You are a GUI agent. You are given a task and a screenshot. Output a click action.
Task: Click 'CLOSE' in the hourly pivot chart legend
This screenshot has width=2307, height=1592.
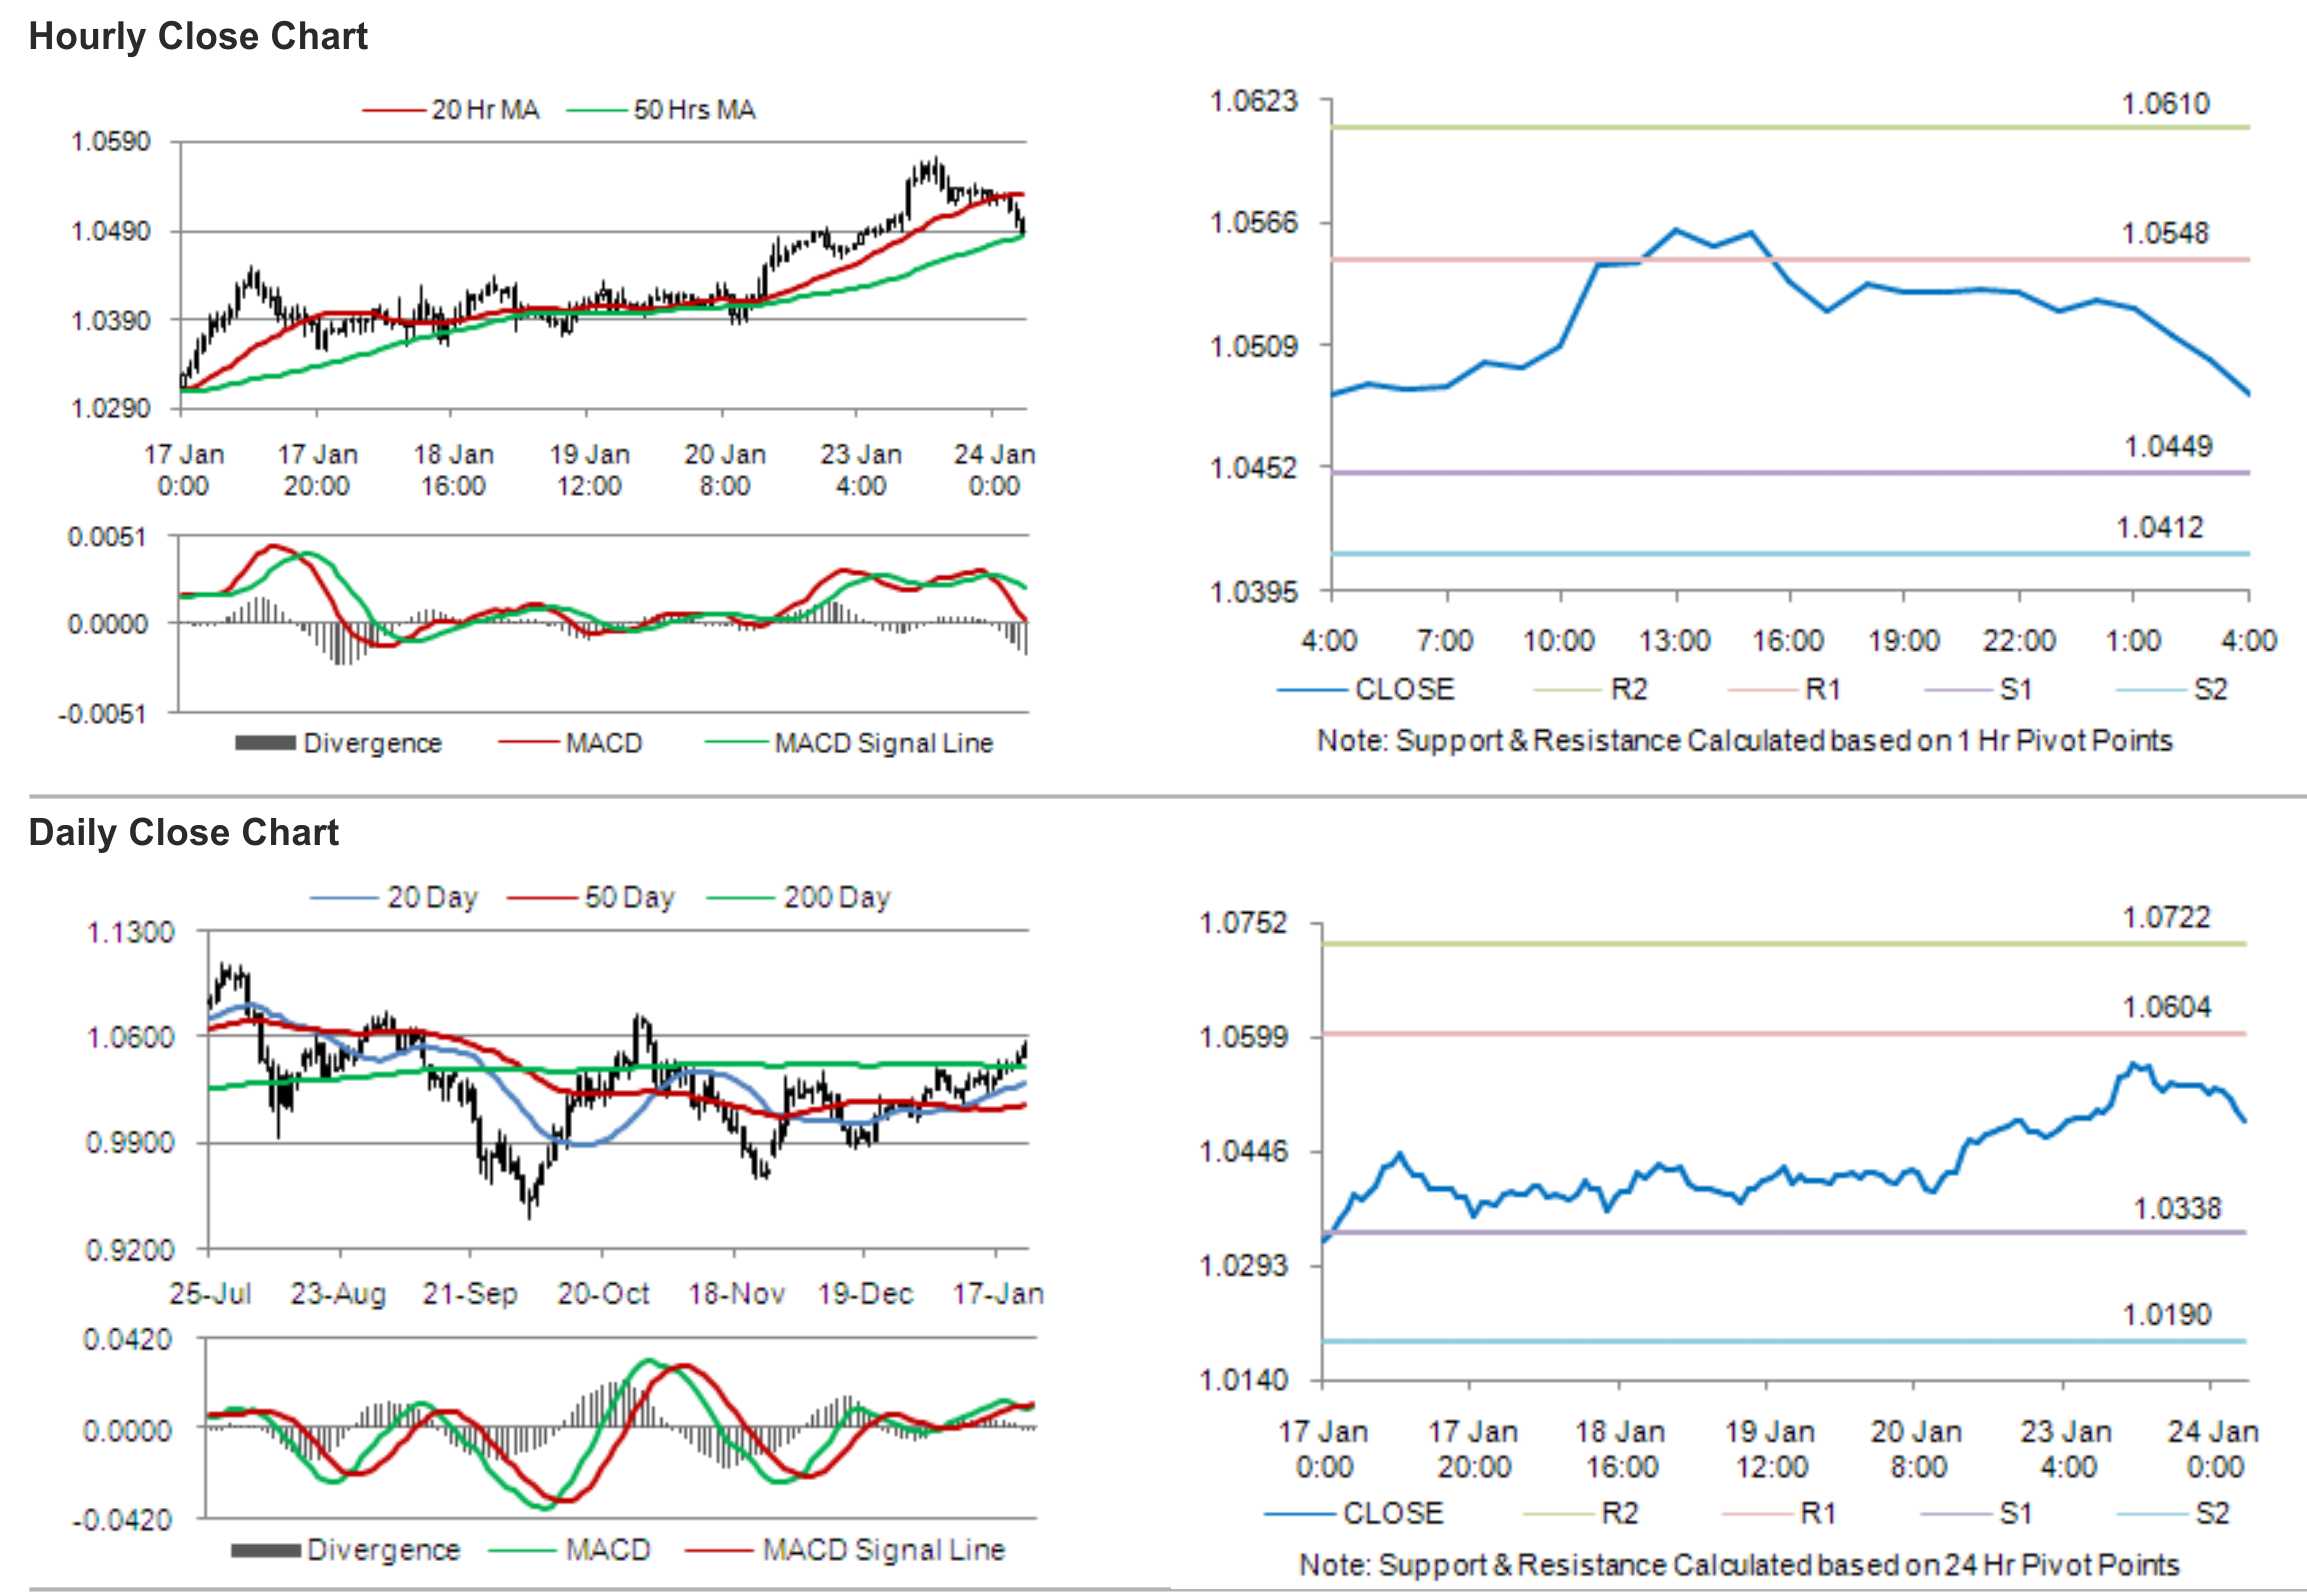(1404, 690)
